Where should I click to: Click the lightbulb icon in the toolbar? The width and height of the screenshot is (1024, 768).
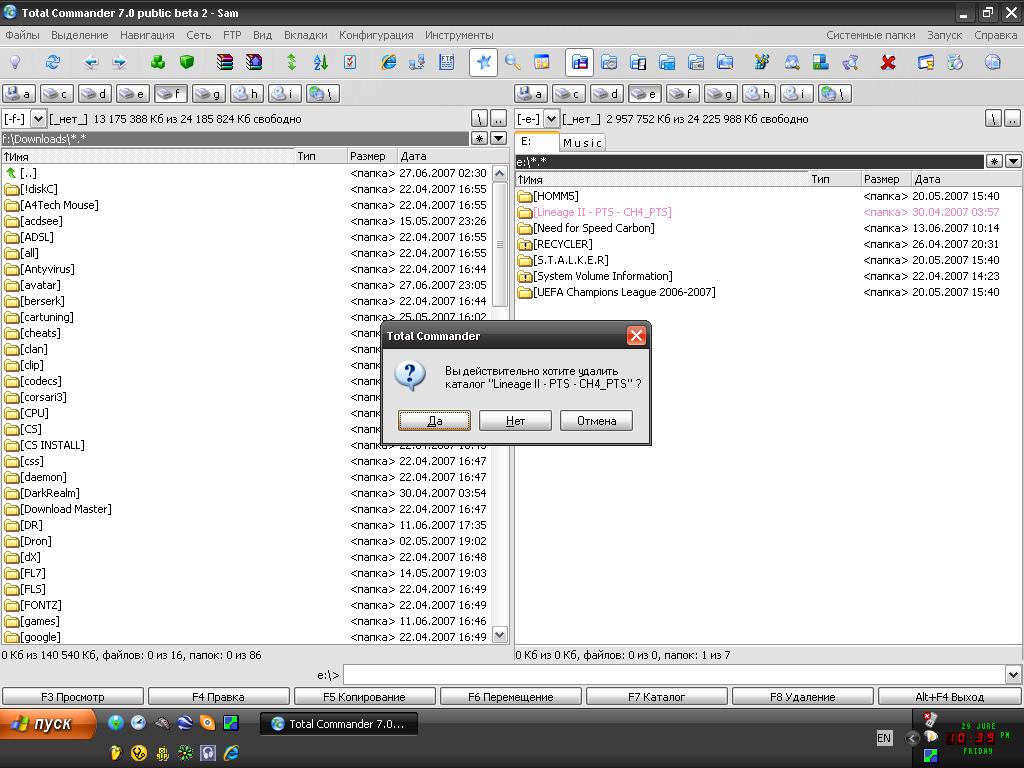[15, 63]
